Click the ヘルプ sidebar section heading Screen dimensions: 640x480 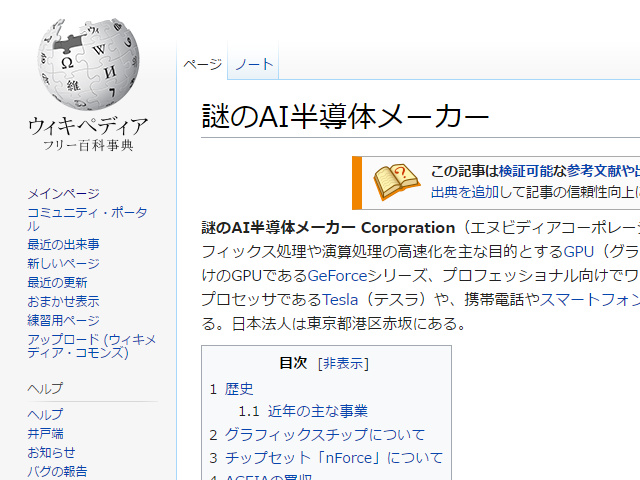[x=45, y=388]
